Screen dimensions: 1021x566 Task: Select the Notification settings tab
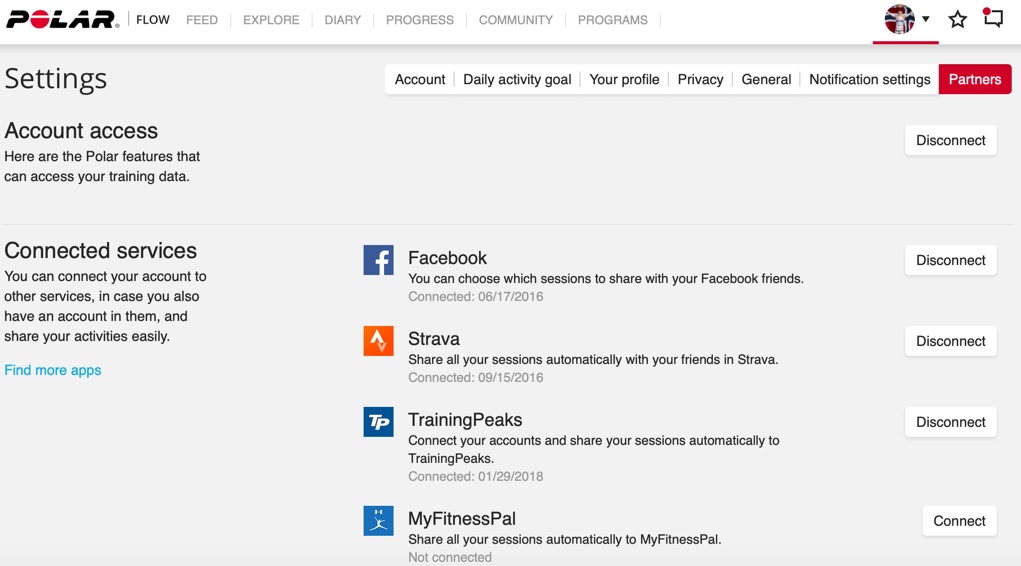click(x=869, y=80)
